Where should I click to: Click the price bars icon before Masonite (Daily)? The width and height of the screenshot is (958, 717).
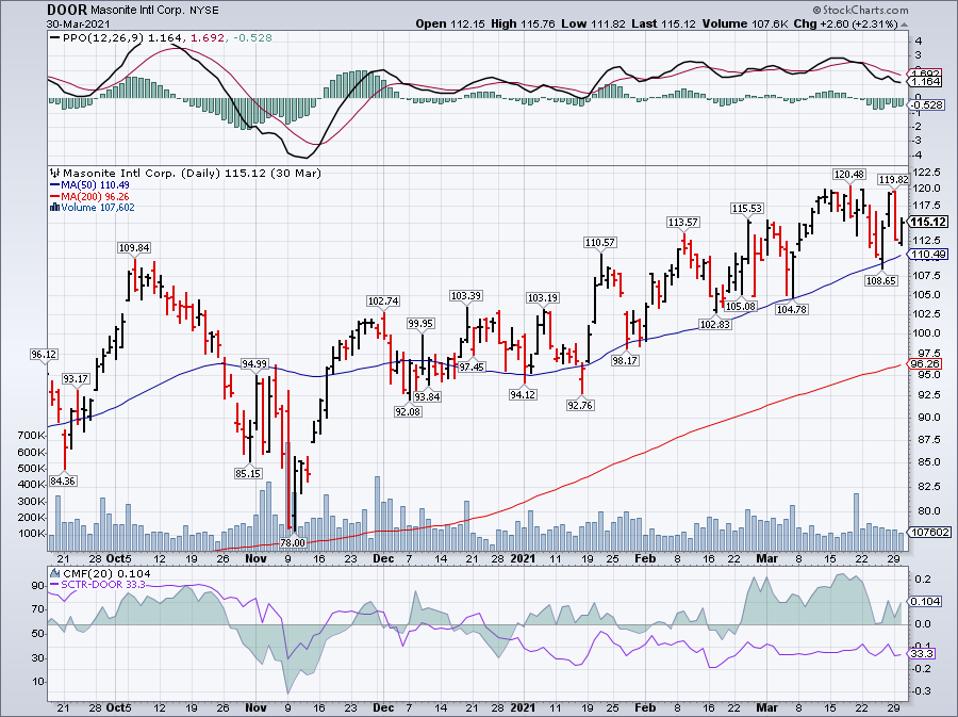pyautogui.click(x=55, y=173)
